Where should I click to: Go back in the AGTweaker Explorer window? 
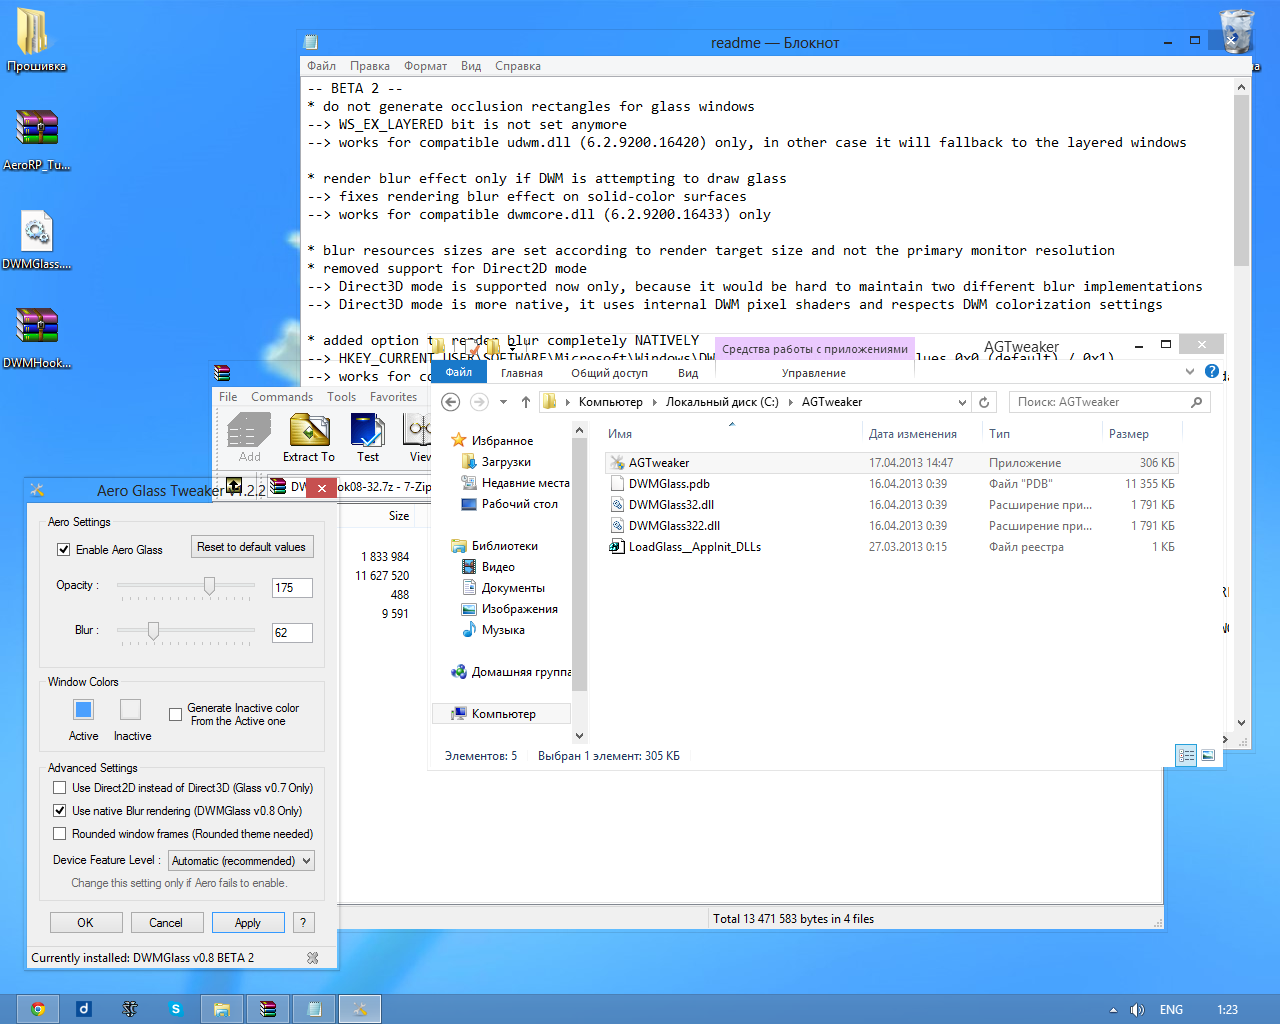pyautogui.click(x=450, y=402)
